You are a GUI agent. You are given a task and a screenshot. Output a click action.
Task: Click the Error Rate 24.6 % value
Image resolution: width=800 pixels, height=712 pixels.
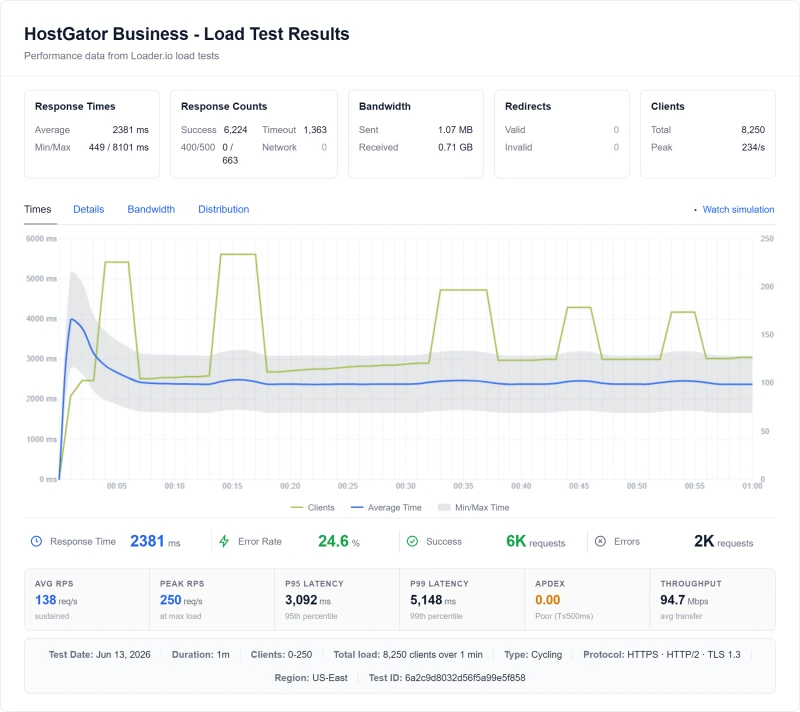339,541
